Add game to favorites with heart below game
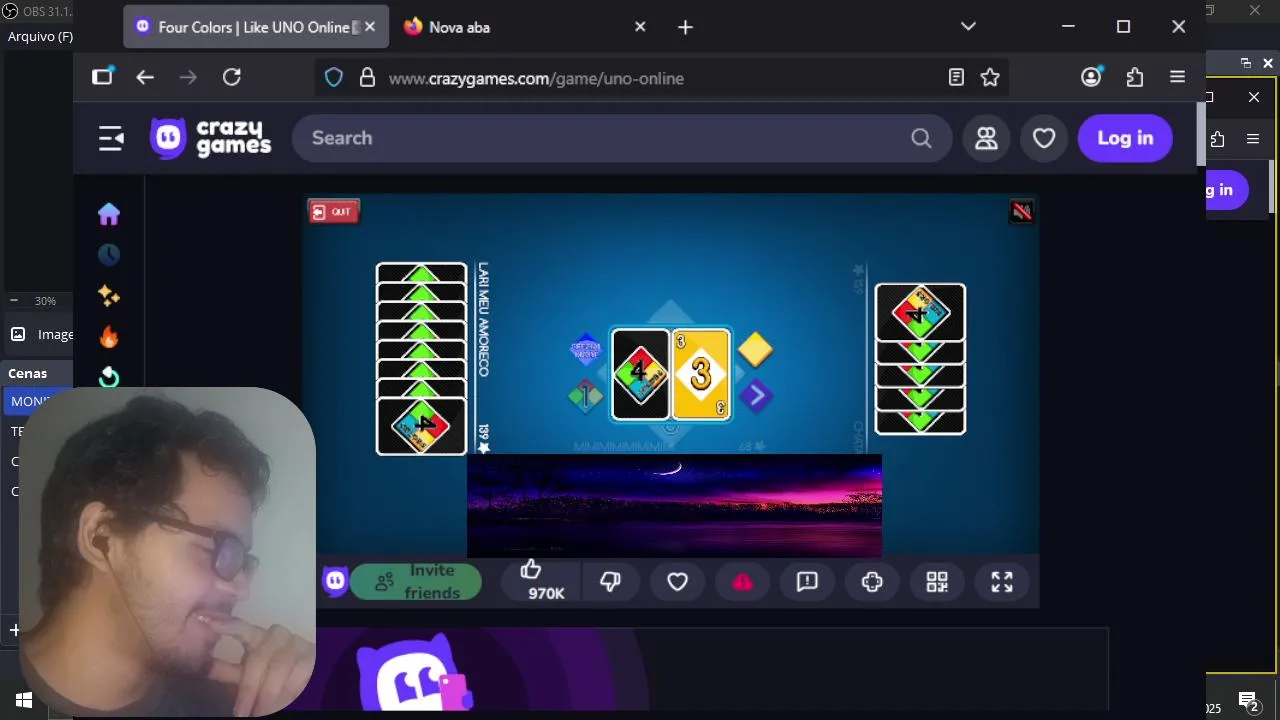 point(677,582)
